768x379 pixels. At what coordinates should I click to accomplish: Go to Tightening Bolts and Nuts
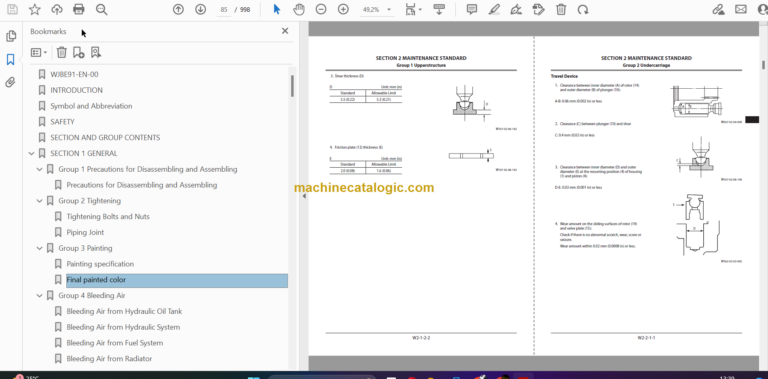[x=108, y=216]
